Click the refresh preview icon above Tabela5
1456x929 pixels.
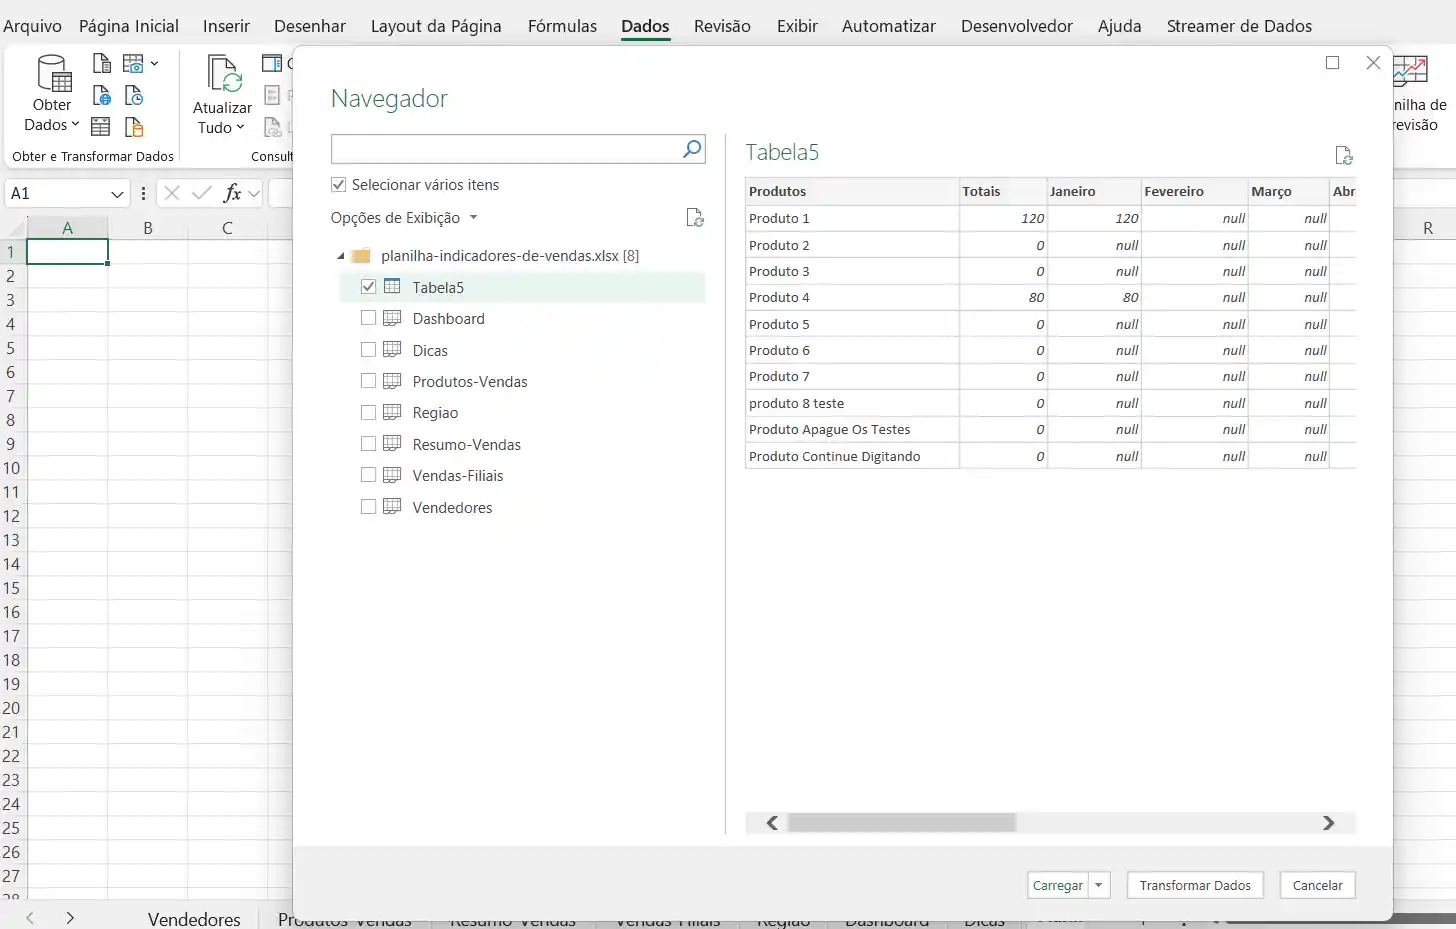[x=1344, y=156]
